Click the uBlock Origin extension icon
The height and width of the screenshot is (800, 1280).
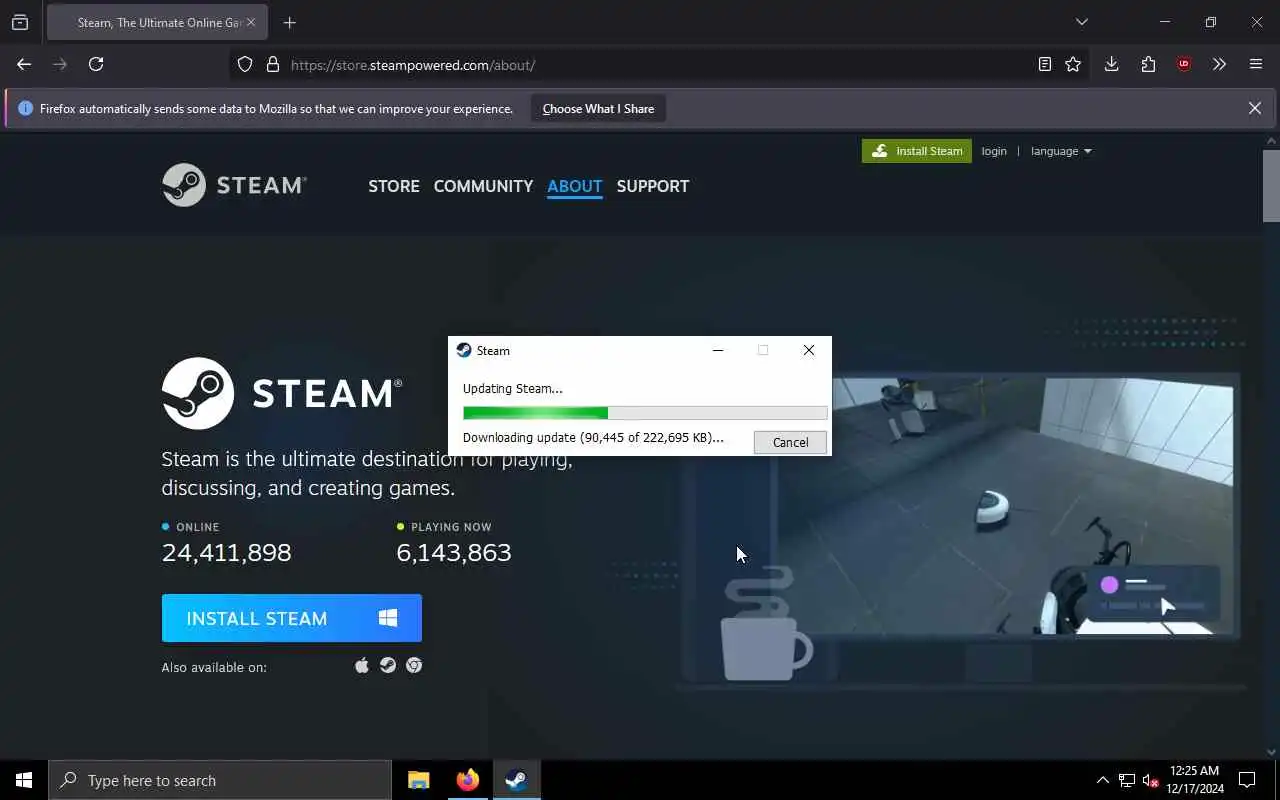coord(1184,64)
